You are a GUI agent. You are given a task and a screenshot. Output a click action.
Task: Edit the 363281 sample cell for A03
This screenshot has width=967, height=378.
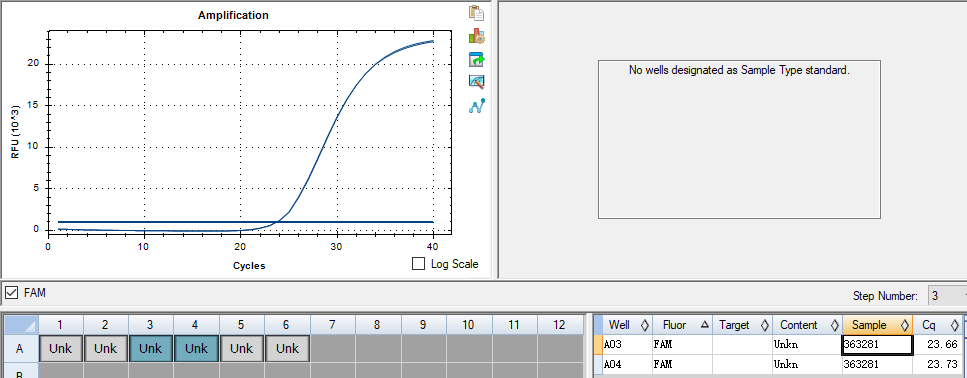[x=878, y=345]
